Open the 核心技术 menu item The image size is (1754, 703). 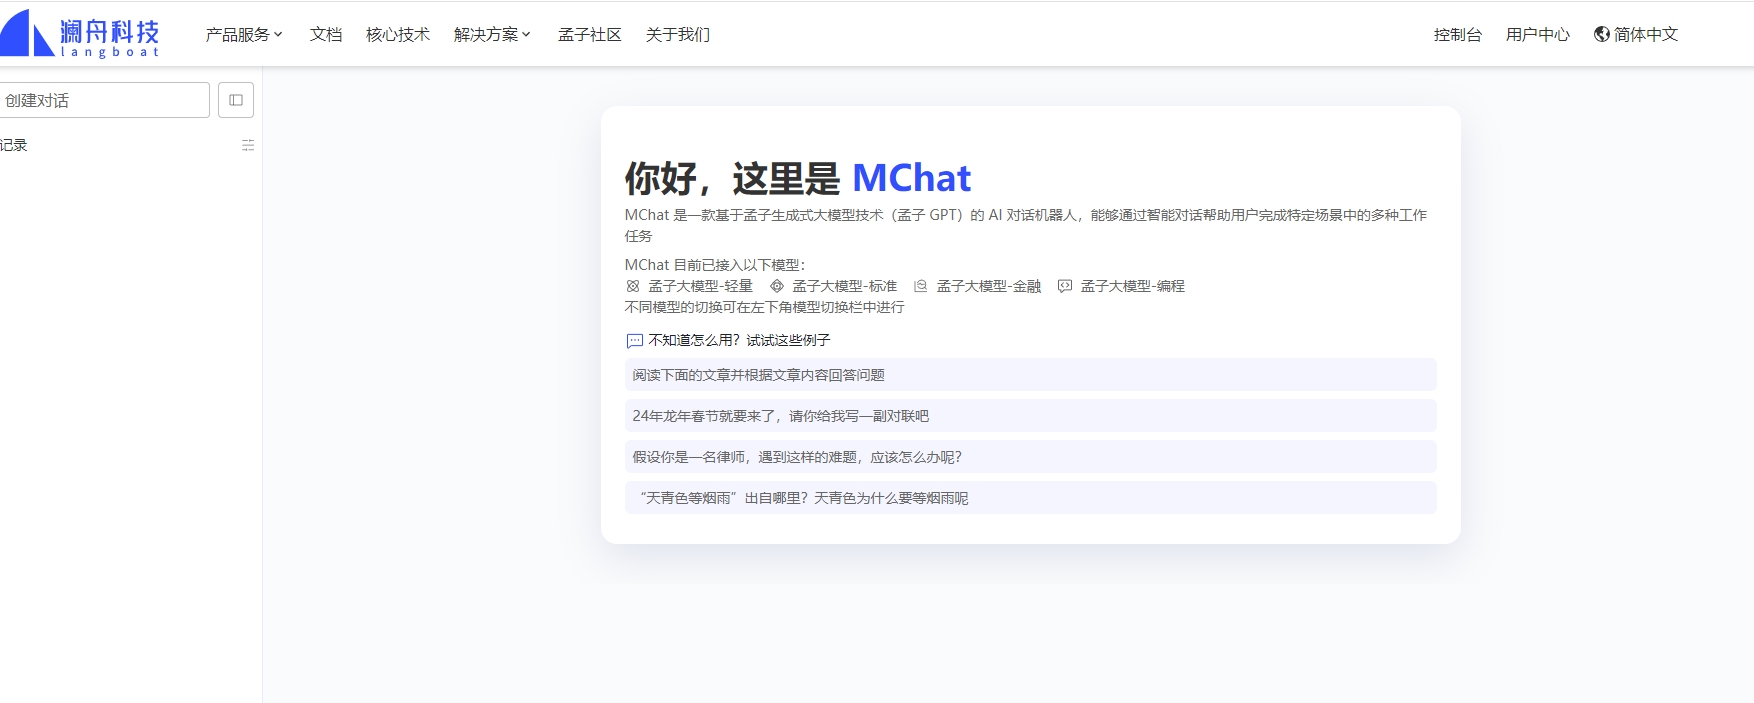(398, 34)
